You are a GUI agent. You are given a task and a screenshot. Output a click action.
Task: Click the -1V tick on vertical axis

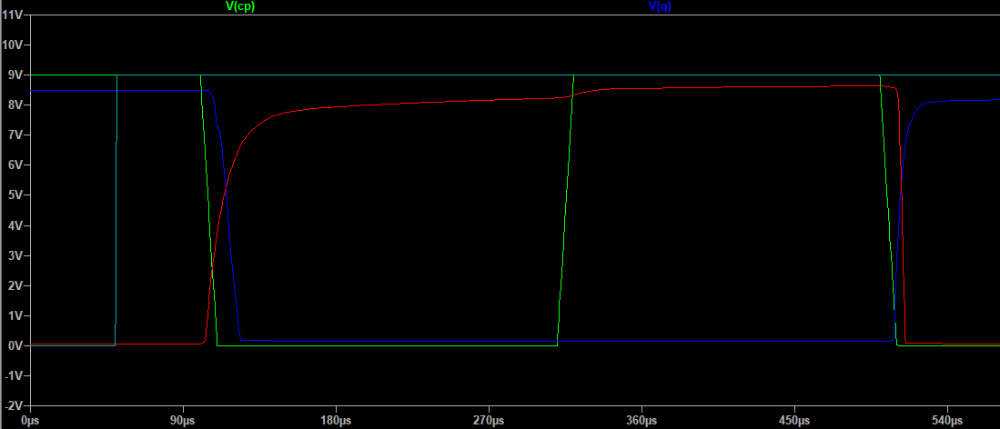[14, 376]
